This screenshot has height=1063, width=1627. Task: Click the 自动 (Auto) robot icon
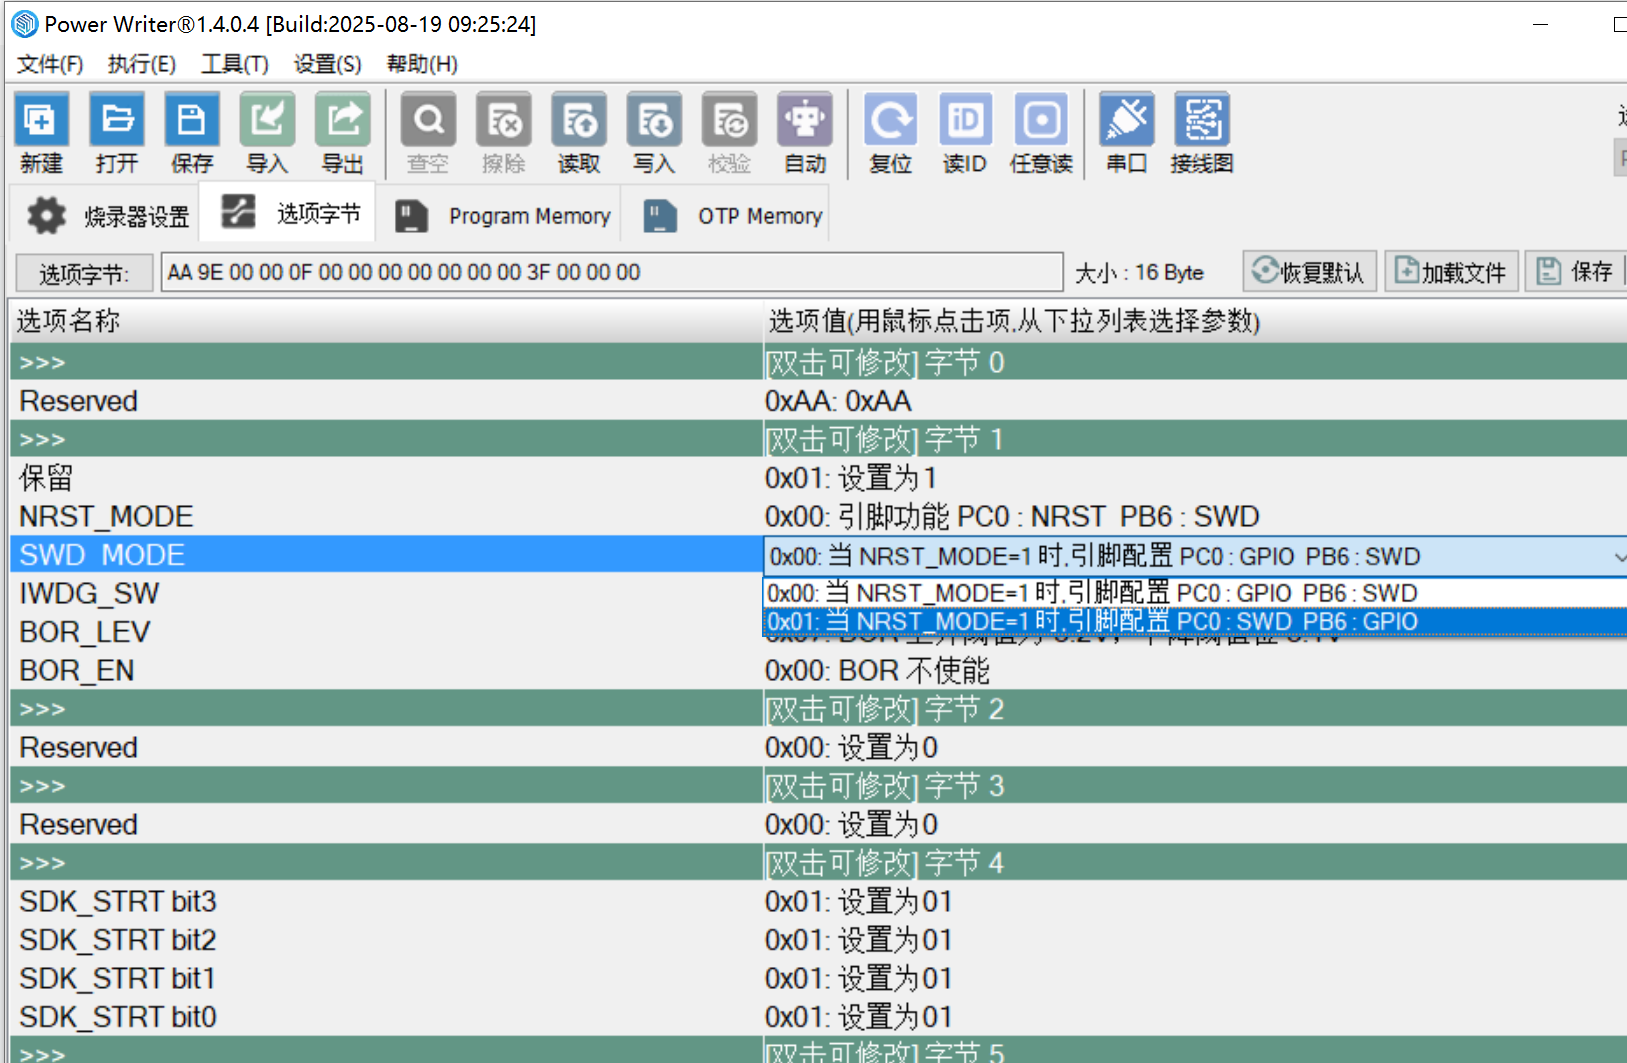(805, 133)
